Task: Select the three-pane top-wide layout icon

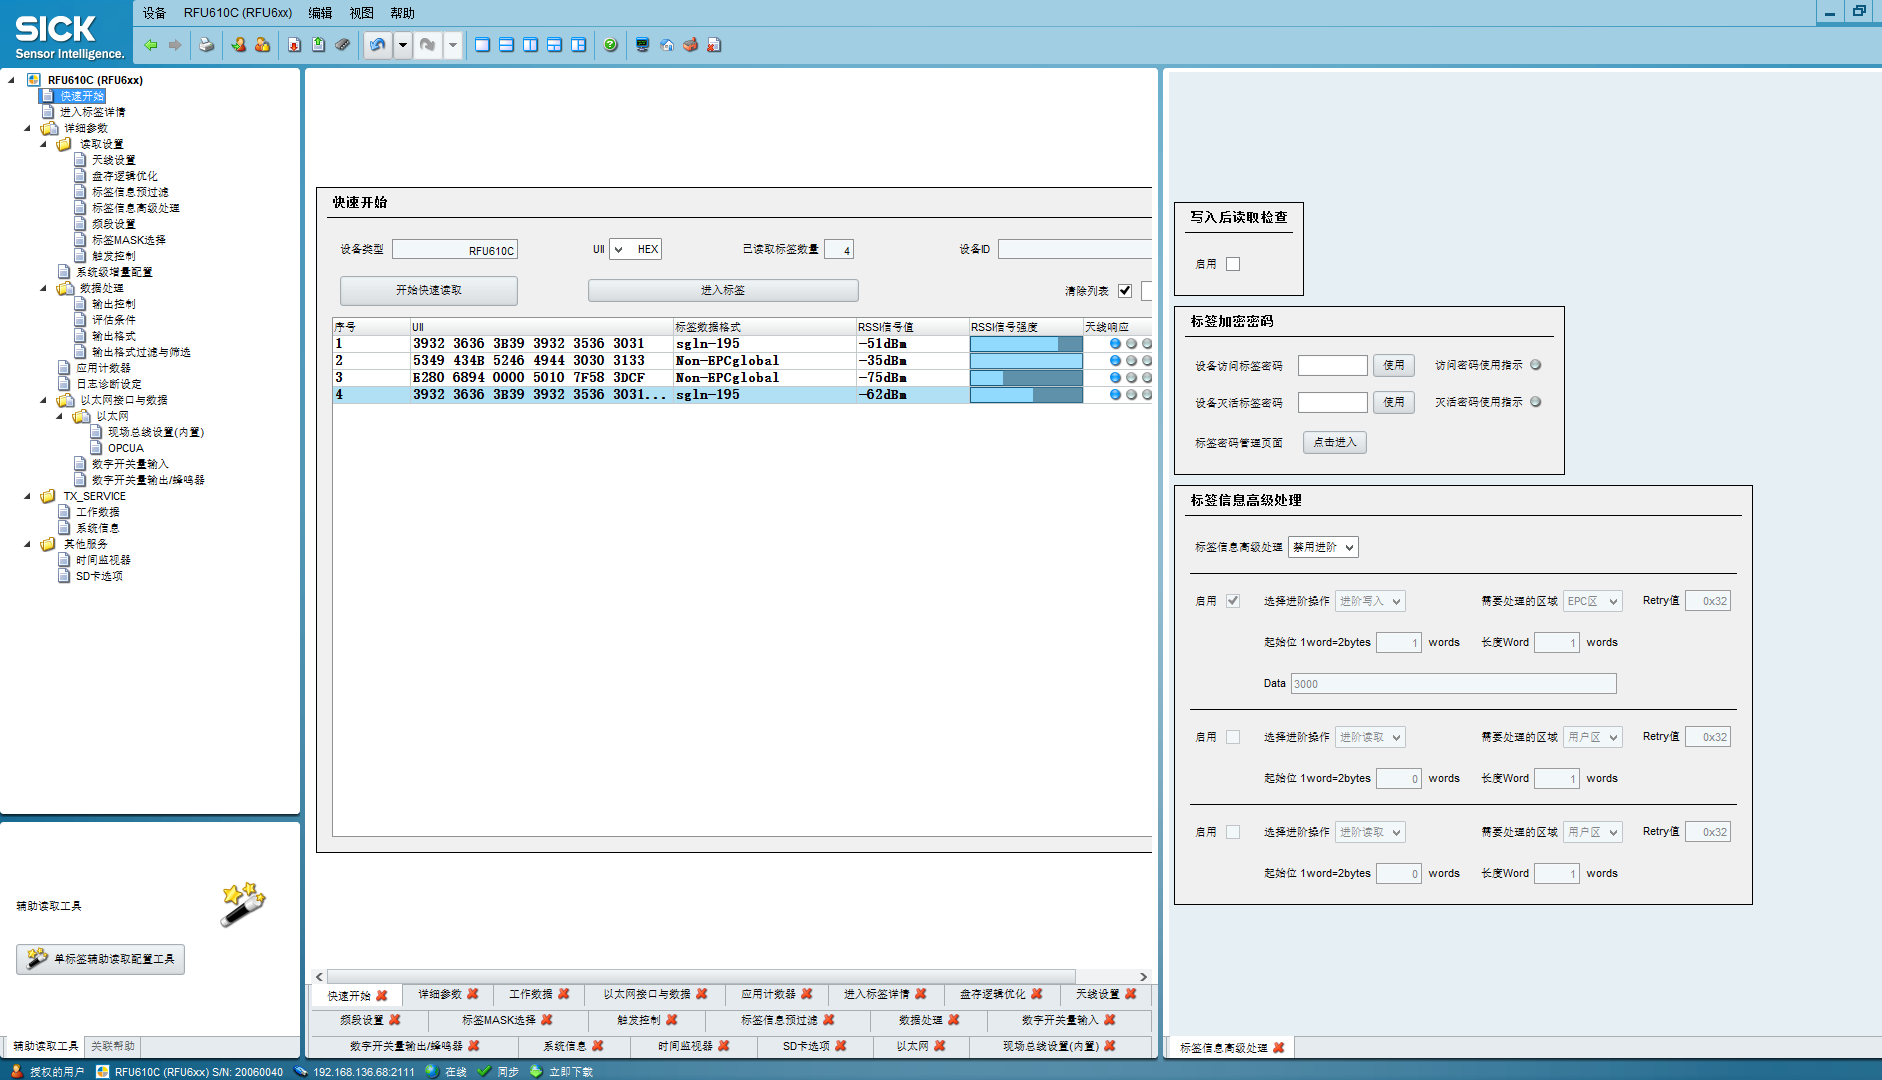Action: point(554,45)
